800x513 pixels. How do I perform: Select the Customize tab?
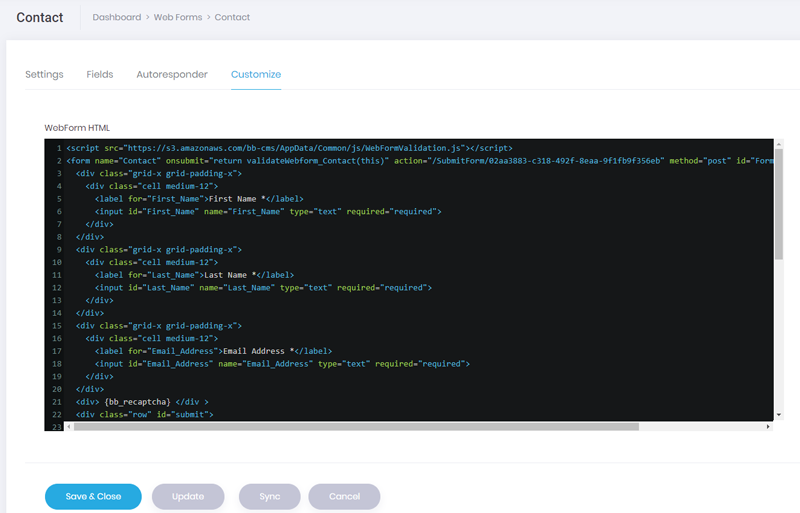coord(256,75)
